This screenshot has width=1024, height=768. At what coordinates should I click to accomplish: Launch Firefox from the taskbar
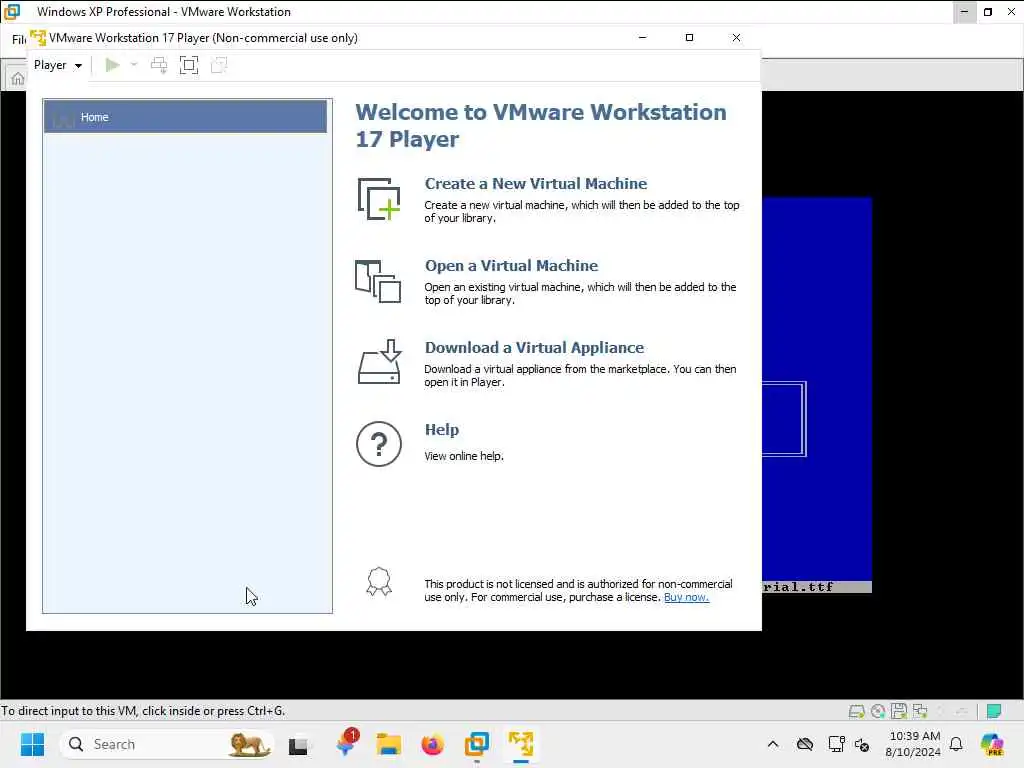pyautogui.click(x=432, y=744)
